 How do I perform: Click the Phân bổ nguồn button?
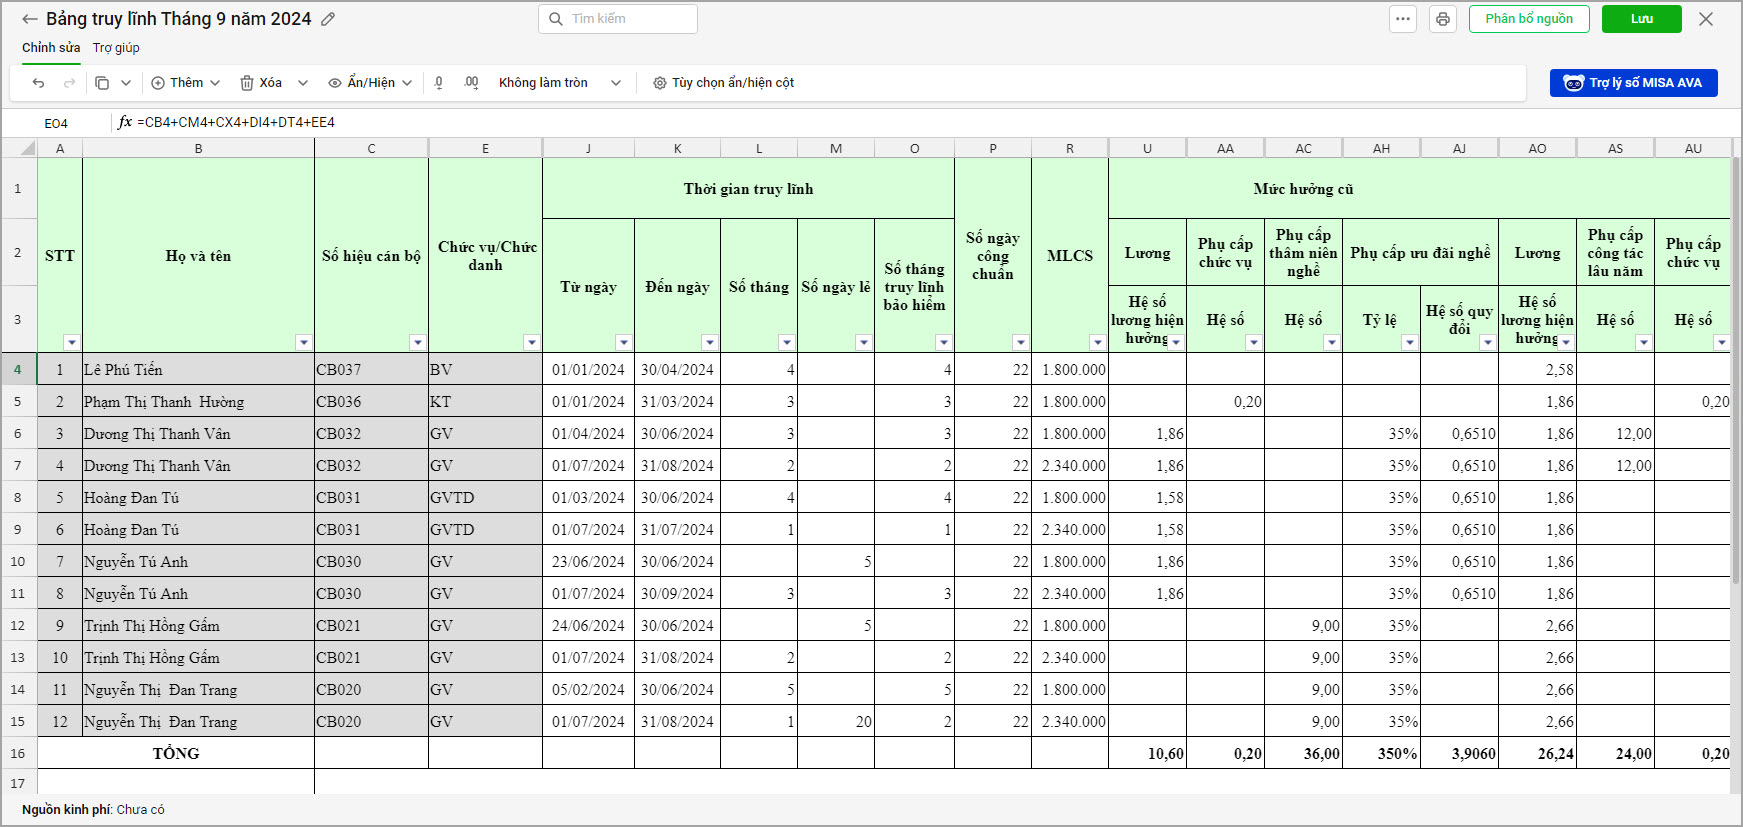[x=1528, y=19]
